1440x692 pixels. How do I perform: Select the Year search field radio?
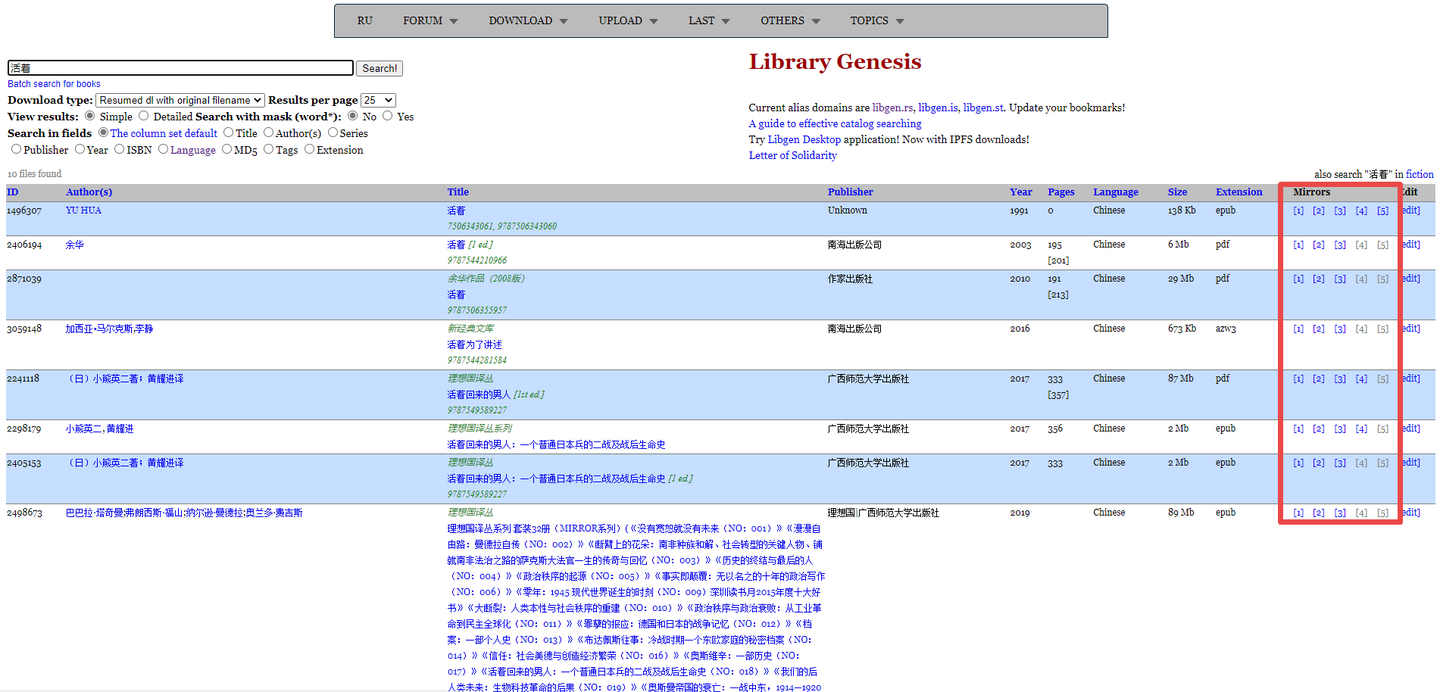79,149
